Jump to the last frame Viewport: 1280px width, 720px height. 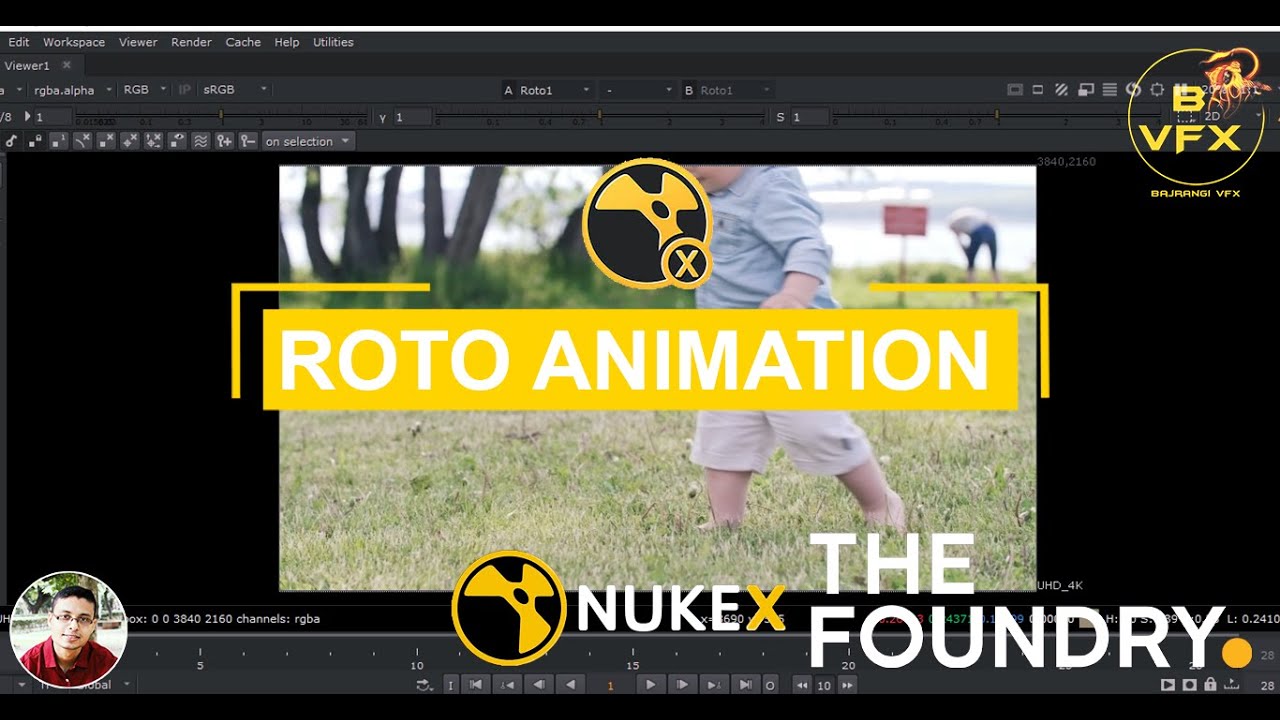point(745,685)
